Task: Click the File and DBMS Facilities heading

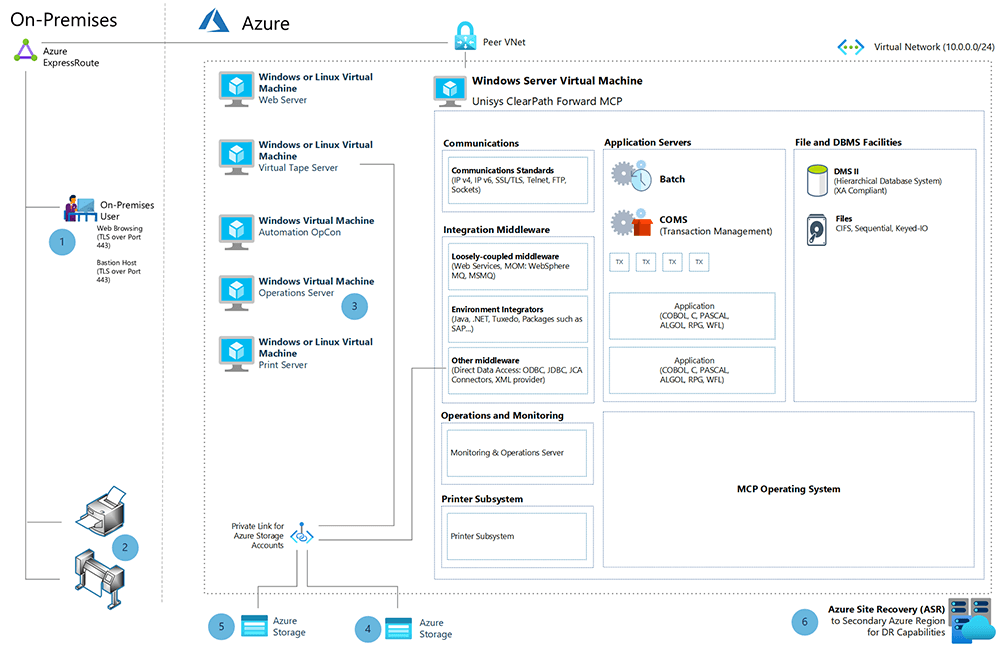Action: (x=848, y=142)
